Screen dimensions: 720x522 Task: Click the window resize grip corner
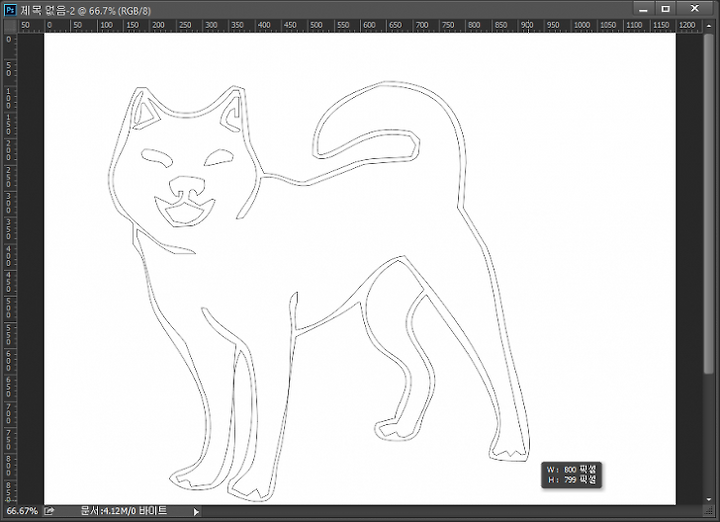pyautogui.click(x=709, y=511)
